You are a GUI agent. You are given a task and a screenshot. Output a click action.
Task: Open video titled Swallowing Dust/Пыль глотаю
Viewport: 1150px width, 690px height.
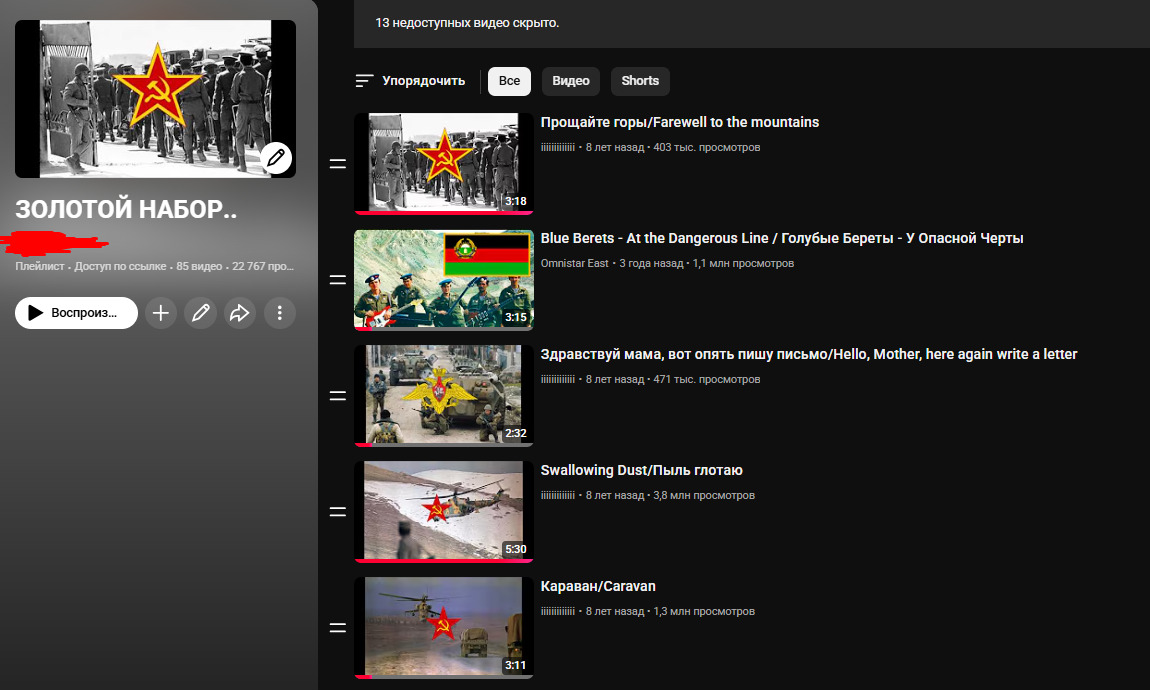(641, 470)
